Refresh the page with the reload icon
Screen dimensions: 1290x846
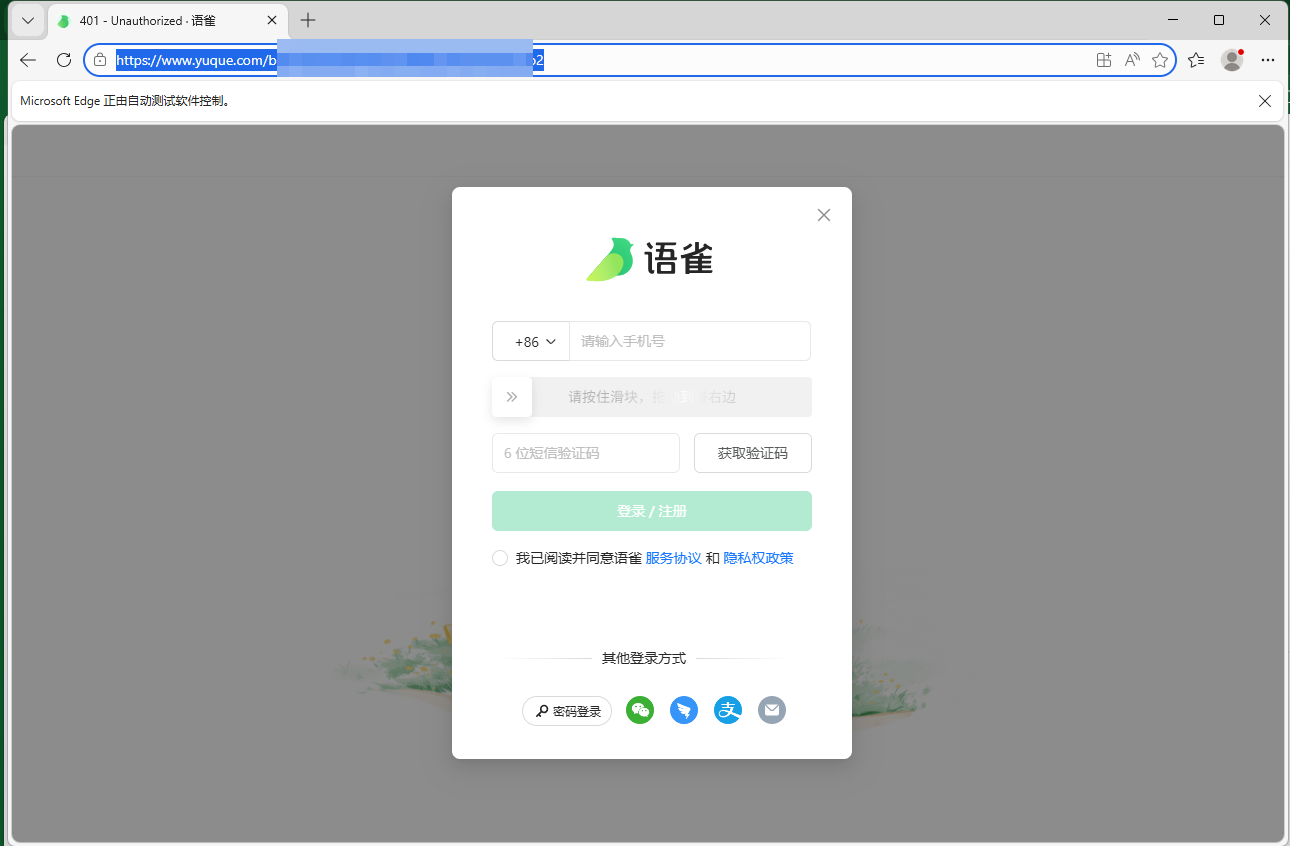tap(64, 60)
